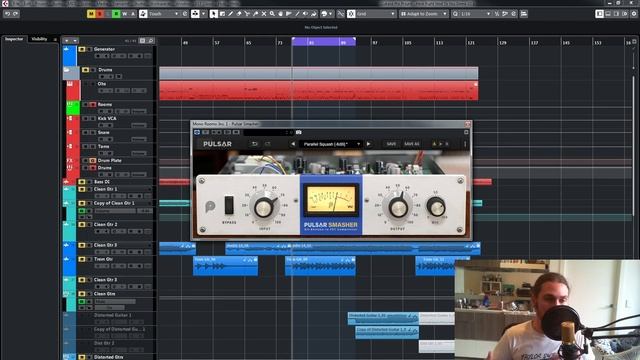Image resolution: width=640 pixels, height=360 pixels.
Task: Select the Range Selection tool
Action: 222,14
